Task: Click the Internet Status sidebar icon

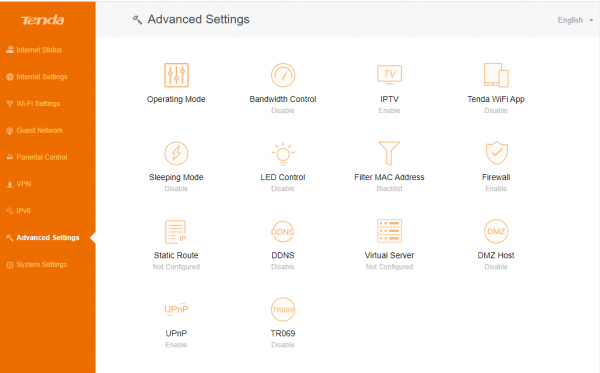Action: 10,50
